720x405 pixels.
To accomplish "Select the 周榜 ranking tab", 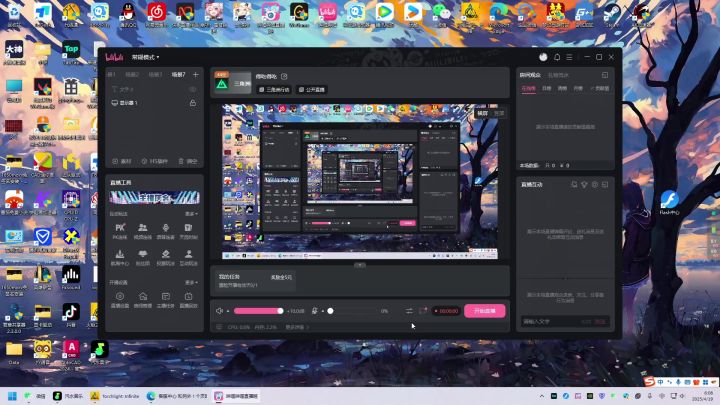I will pyautogui.click(x=562, y=88).
